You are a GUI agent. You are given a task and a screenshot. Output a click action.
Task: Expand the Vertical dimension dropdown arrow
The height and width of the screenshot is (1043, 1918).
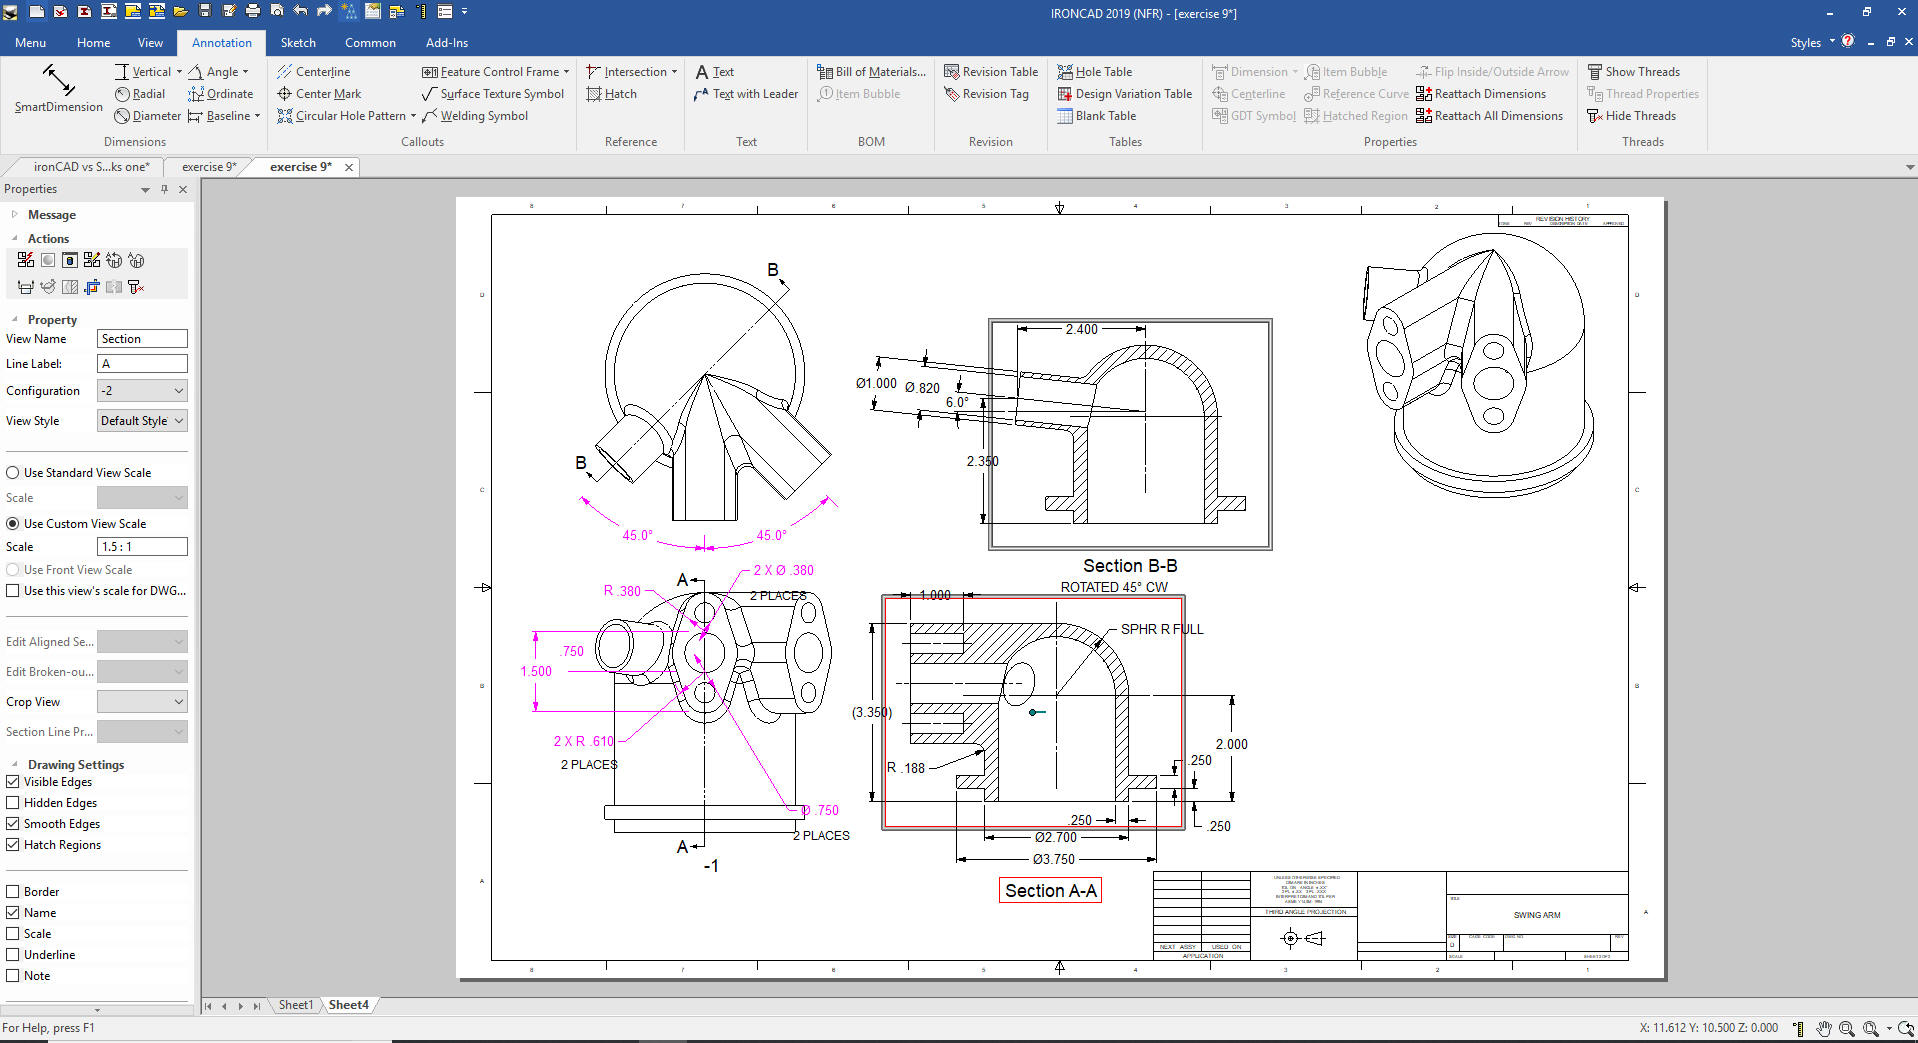click(179, 72)
